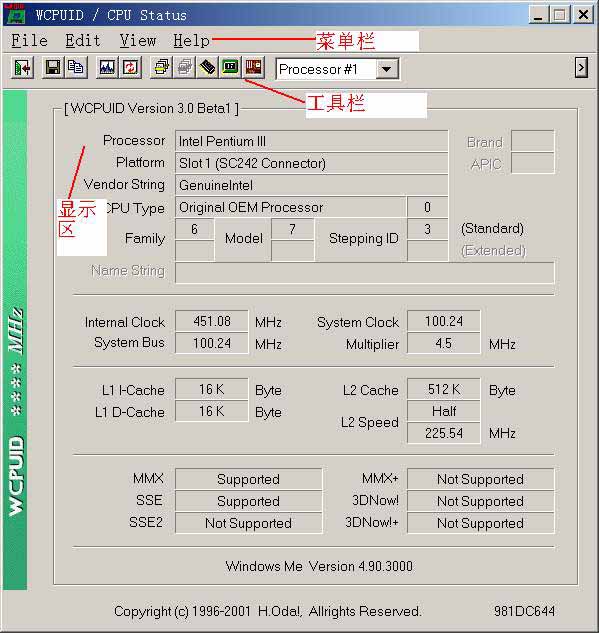Open the Processor #1 dropdown arrow
599x633 pixels.
(387, 69)
